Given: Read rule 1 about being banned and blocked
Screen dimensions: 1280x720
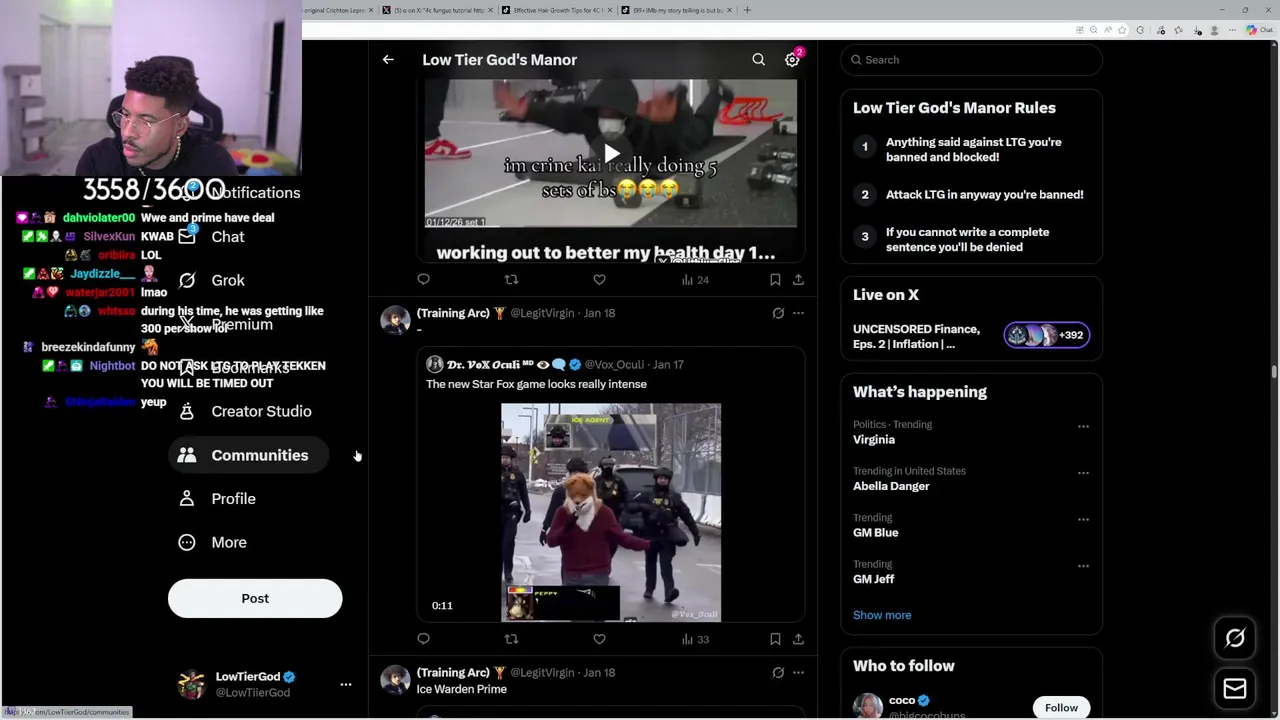Looking at the screenshot, I should tap(974, 149).
